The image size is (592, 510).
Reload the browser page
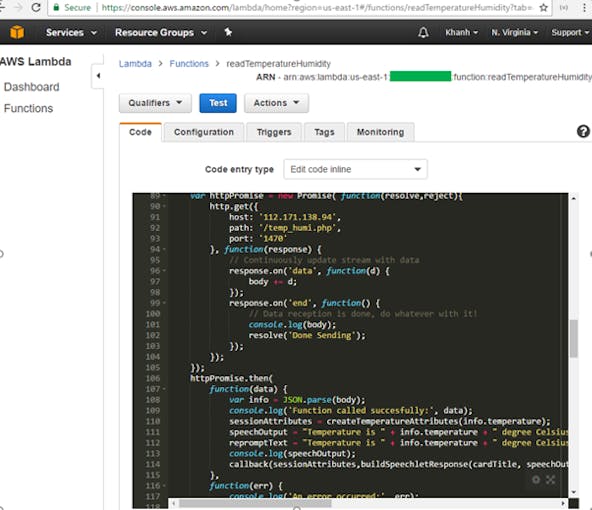click(x=36, y=7)
